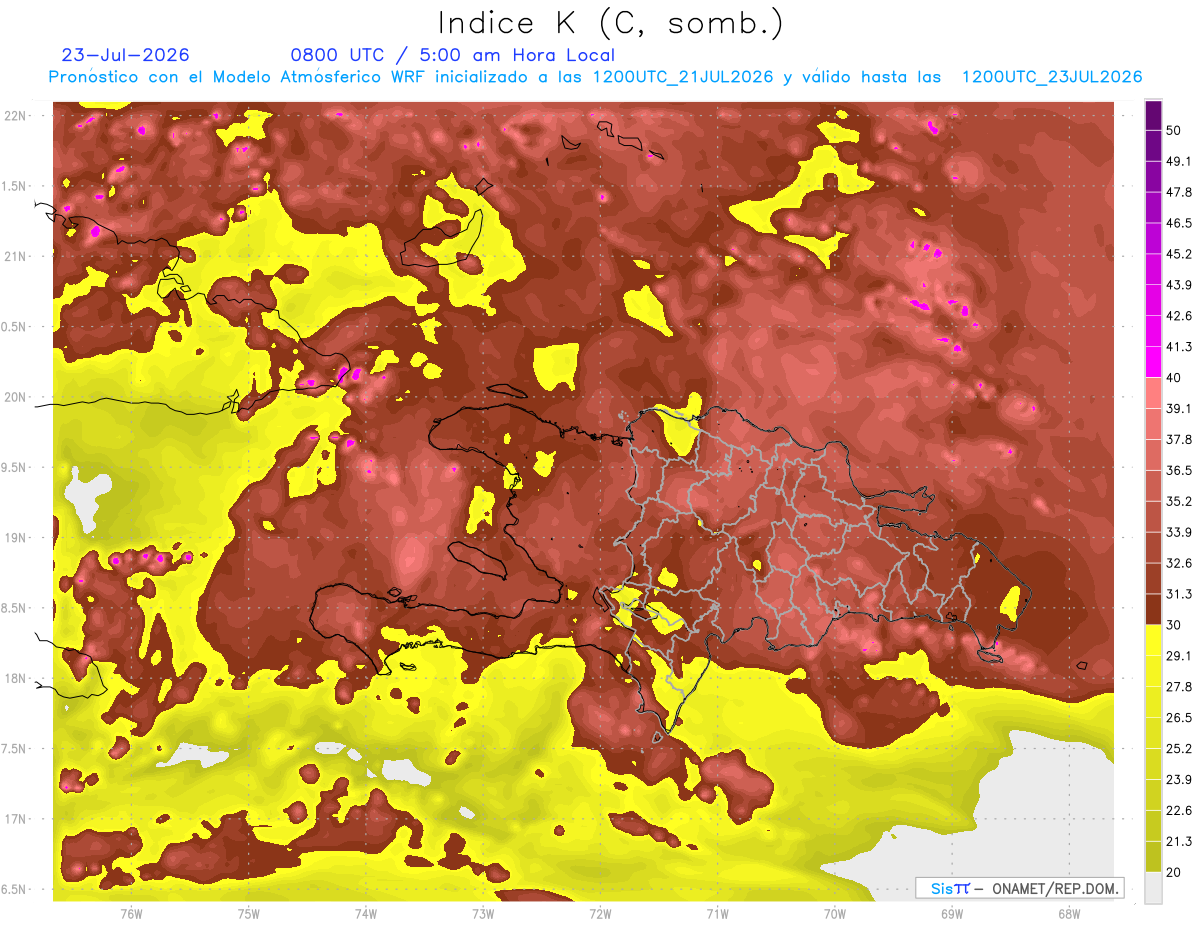This screenshot has width=1200, height=927.
Task: Click the colorbar value label 30
Action: tap(1175, 624)
